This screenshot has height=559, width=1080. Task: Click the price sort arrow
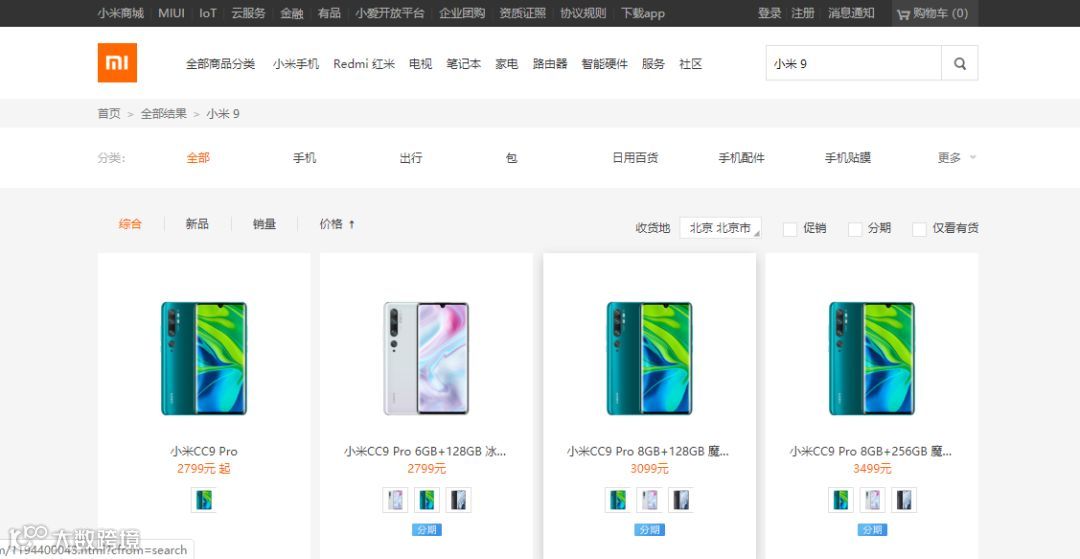(351, 224)
